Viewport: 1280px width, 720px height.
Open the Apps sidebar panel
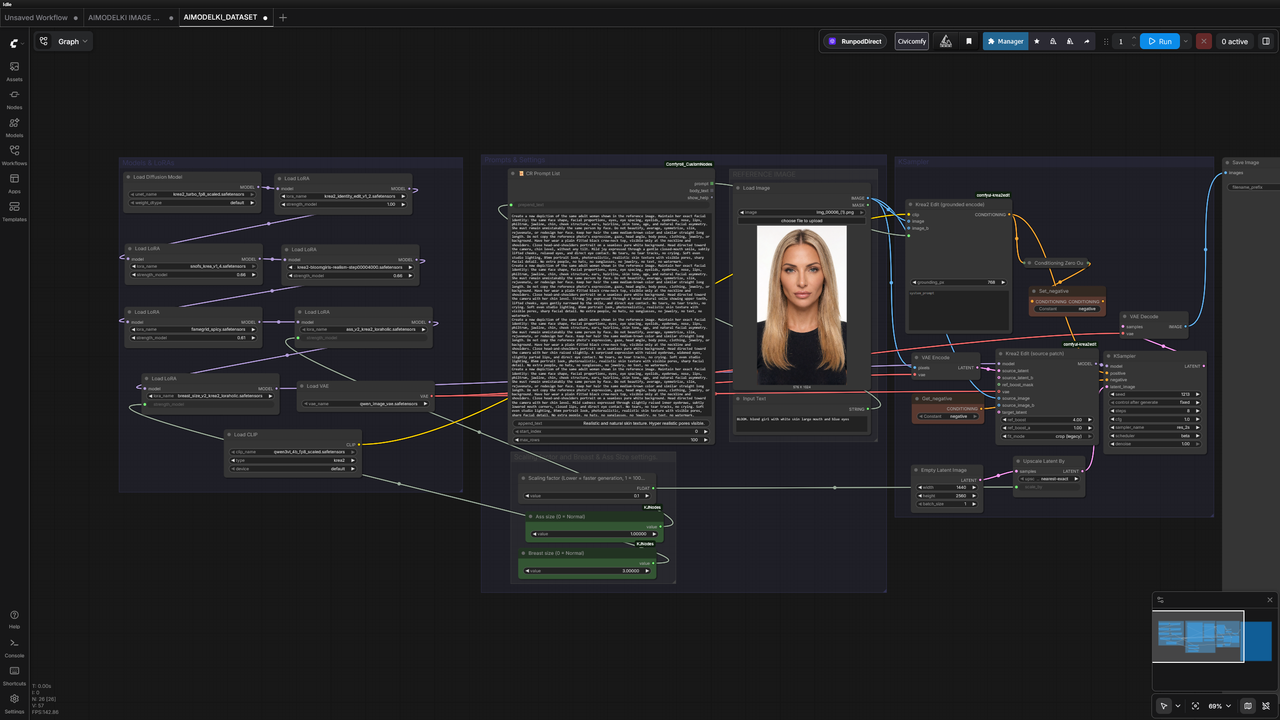(14, 183)
